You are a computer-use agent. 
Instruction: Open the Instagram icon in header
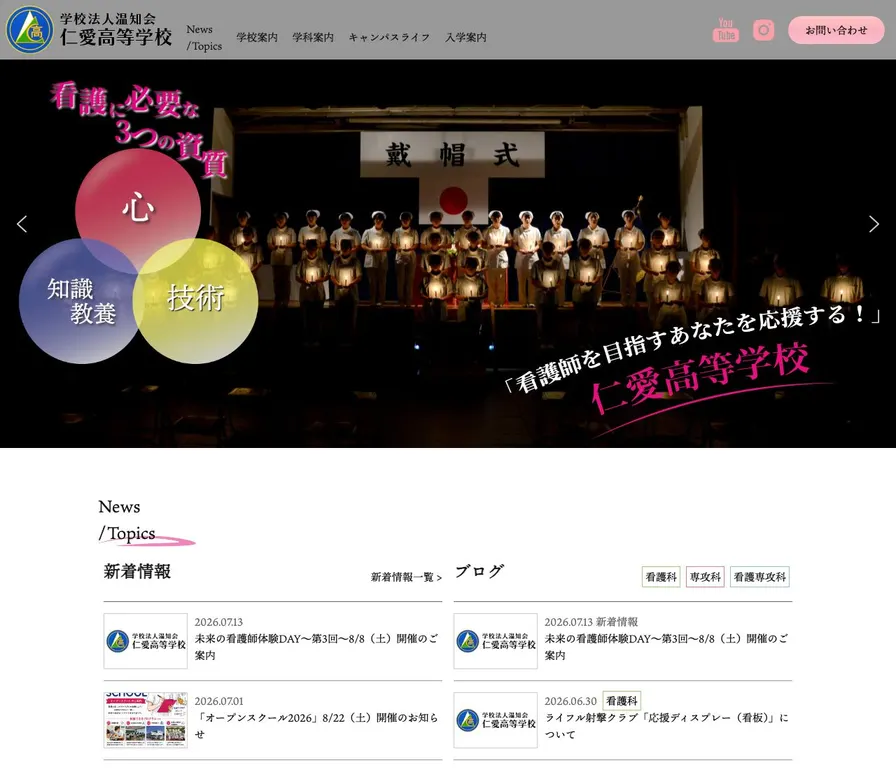coord(763,30)
